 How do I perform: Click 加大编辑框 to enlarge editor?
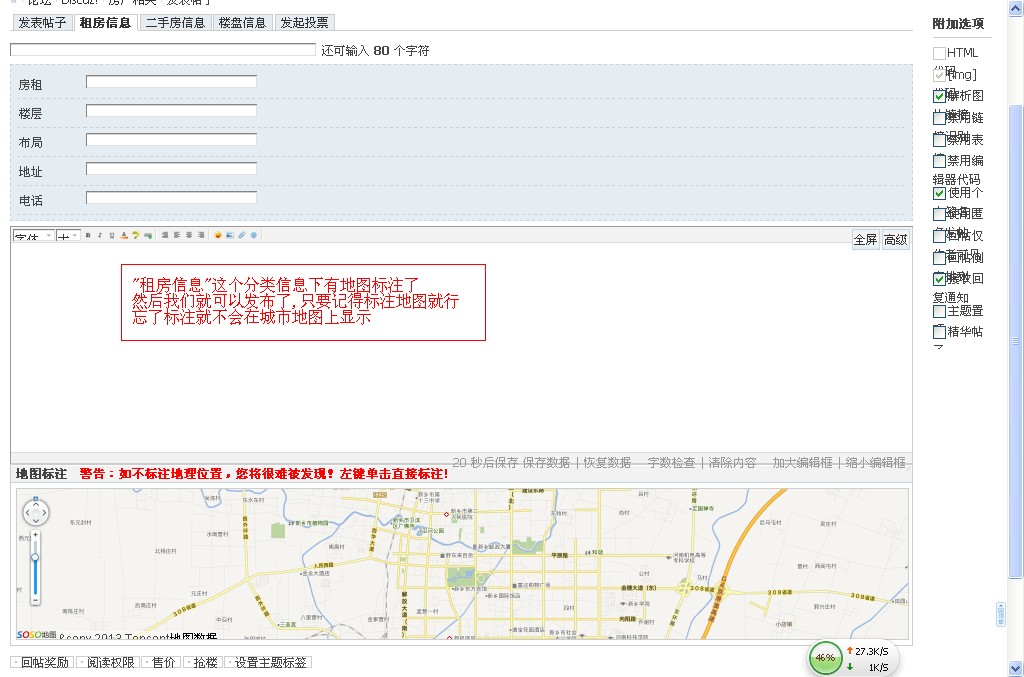pos(802,462)
